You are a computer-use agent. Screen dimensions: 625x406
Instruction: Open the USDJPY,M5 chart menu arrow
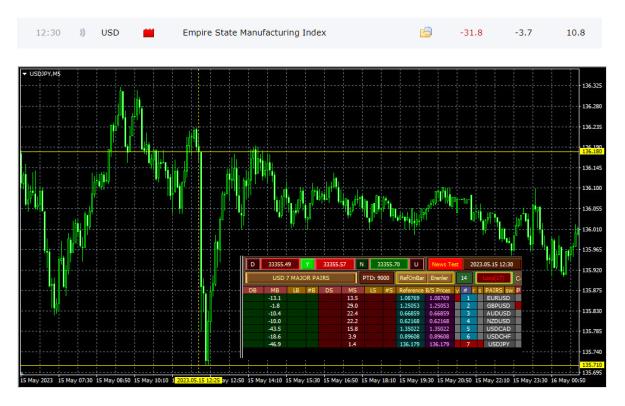point(25,74)
